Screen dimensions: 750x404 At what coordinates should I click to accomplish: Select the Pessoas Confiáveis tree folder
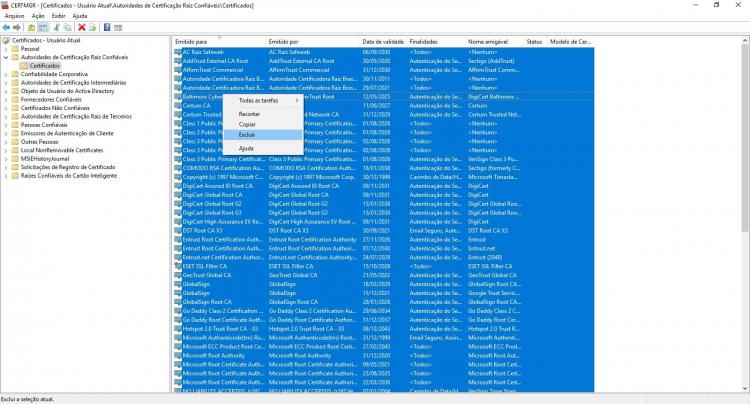[x=44, y=125]
